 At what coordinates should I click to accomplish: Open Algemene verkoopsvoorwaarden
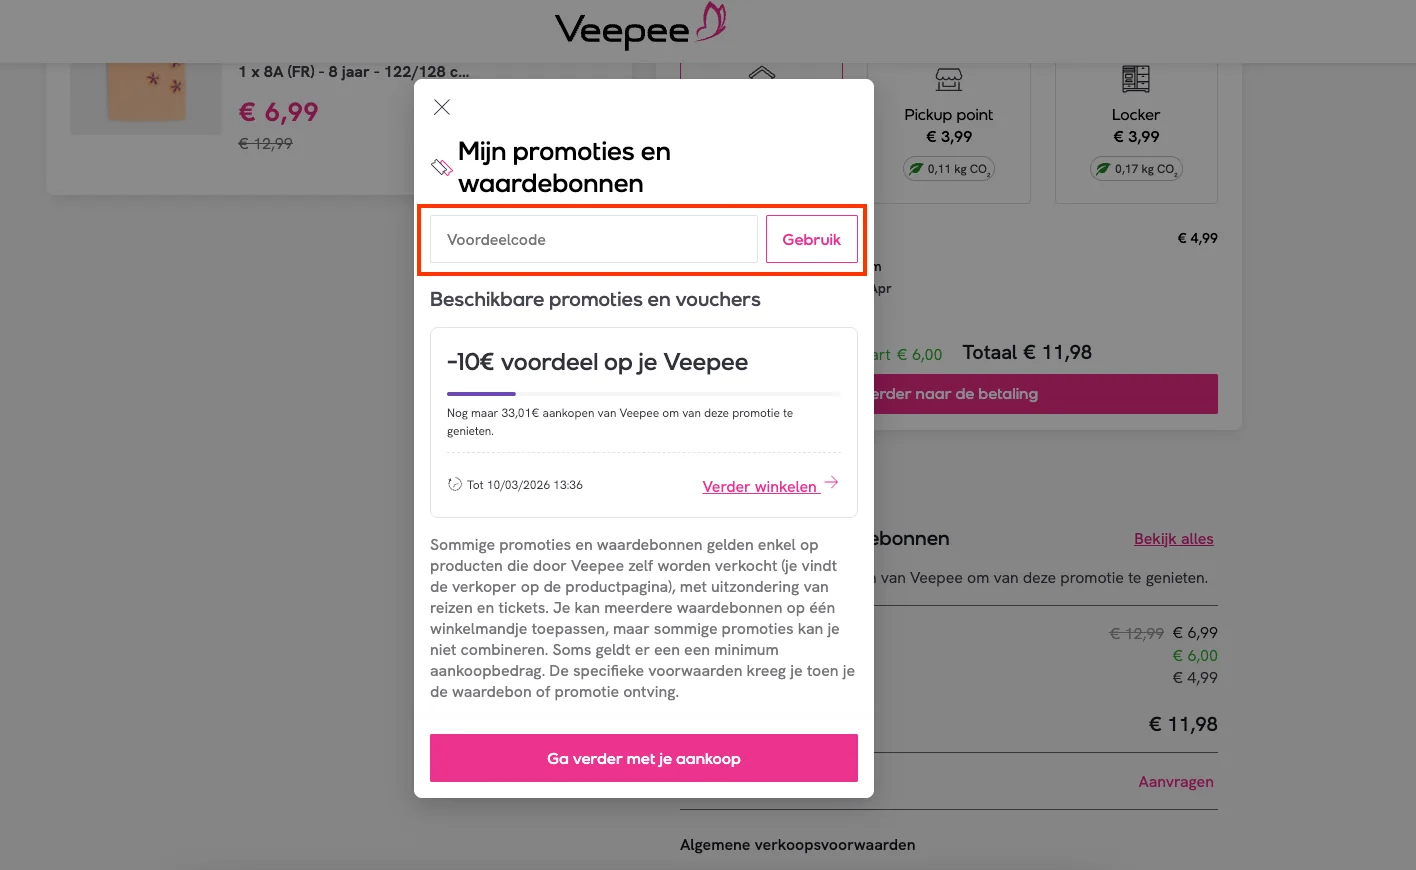point(796,844)
